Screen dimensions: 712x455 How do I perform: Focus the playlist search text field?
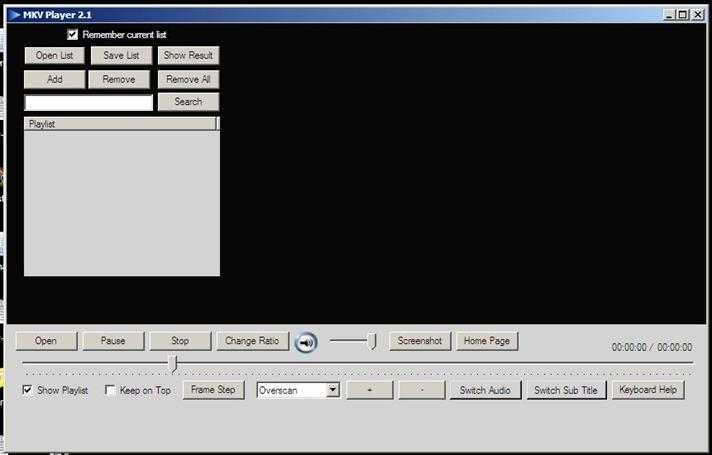(89, 103)
